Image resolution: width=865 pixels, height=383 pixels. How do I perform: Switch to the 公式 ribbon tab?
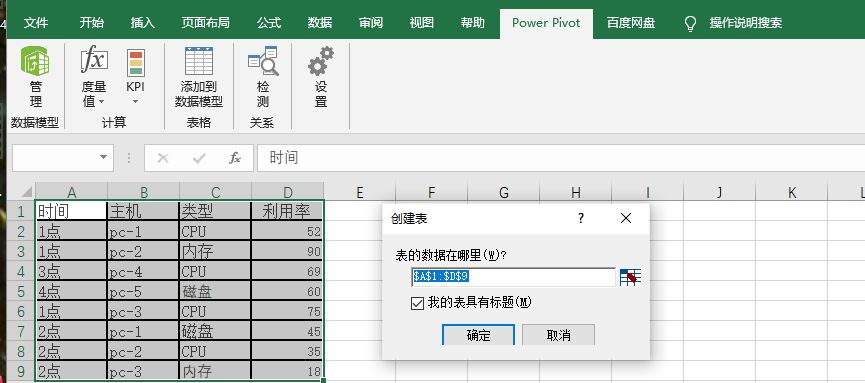pyautogui.click(x=269, y=23)
